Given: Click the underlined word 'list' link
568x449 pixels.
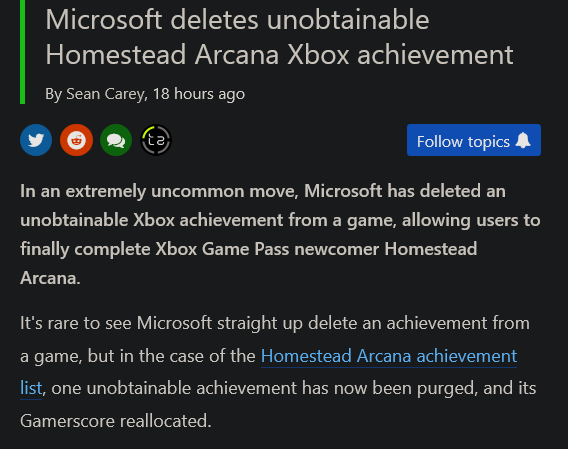Looking at the screenshot, I should tap(31, 388).
